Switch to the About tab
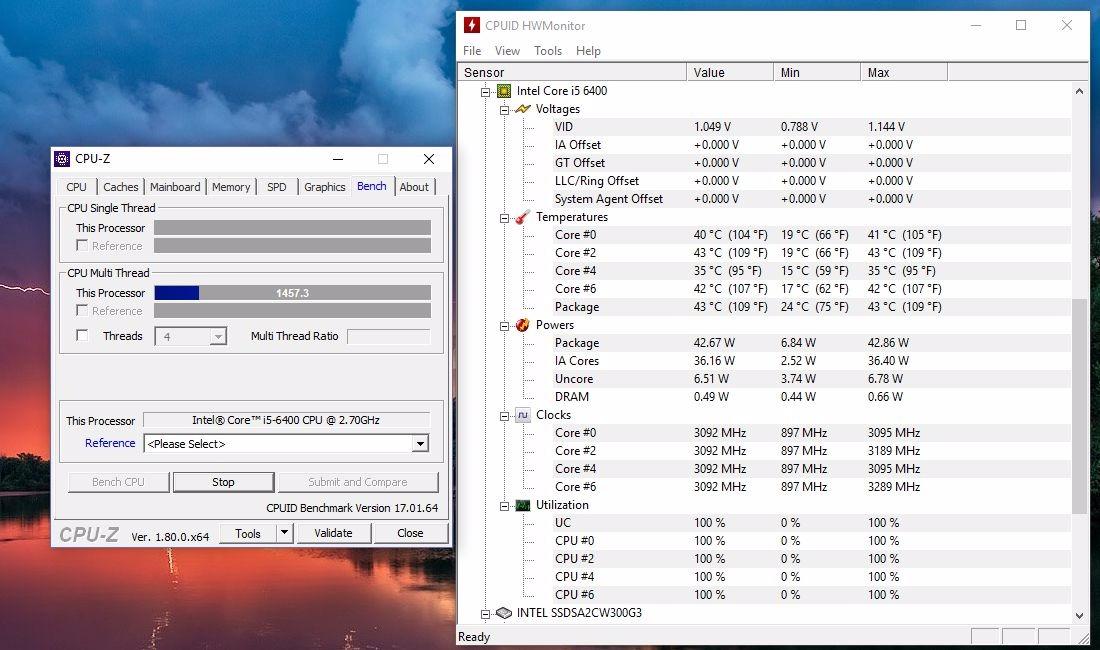This screenshot has width=1100, height=650. [414, 187]
